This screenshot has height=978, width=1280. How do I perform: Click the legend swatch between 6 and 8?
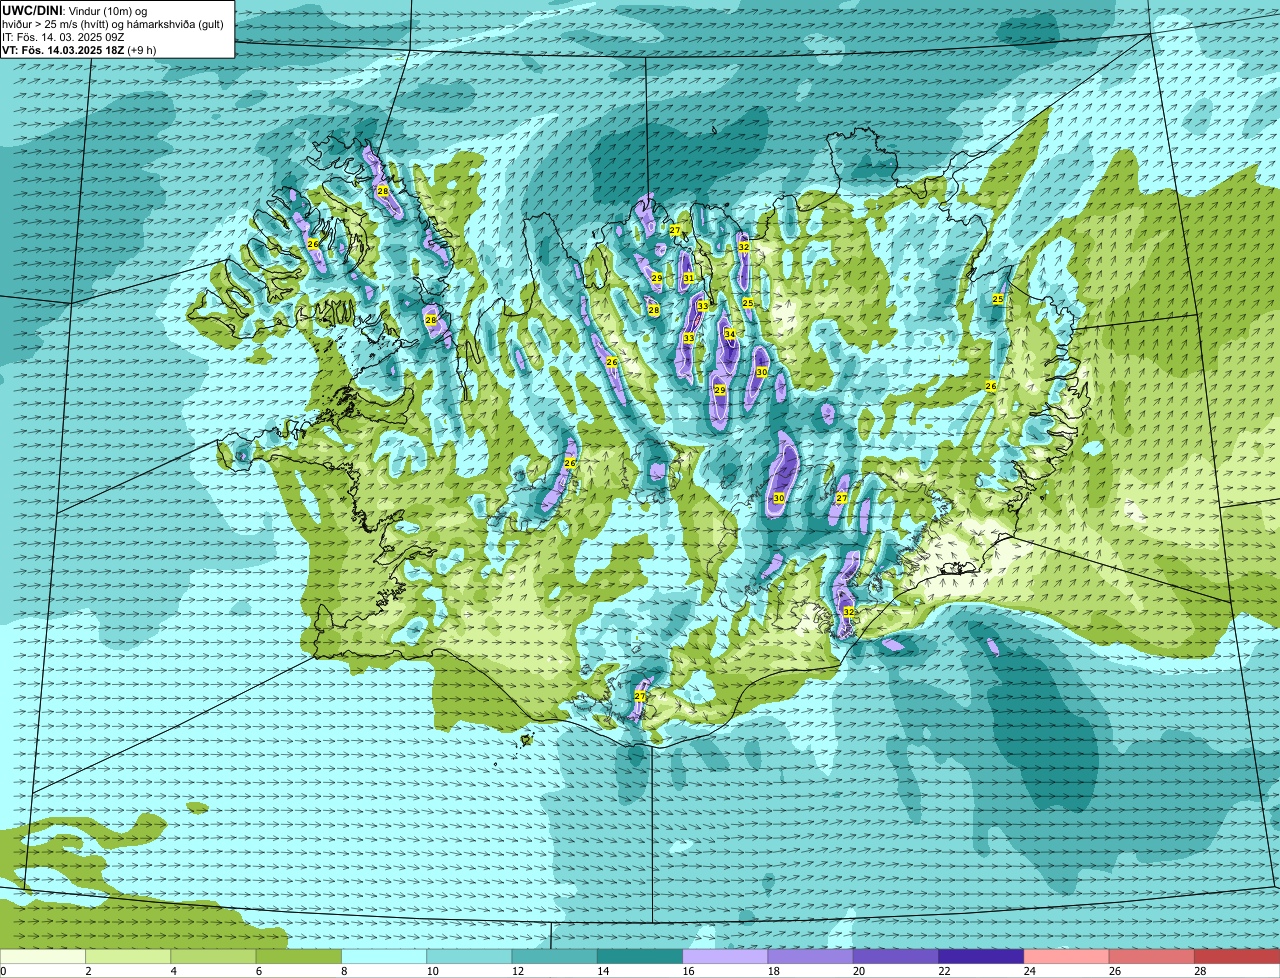(299, 956)
